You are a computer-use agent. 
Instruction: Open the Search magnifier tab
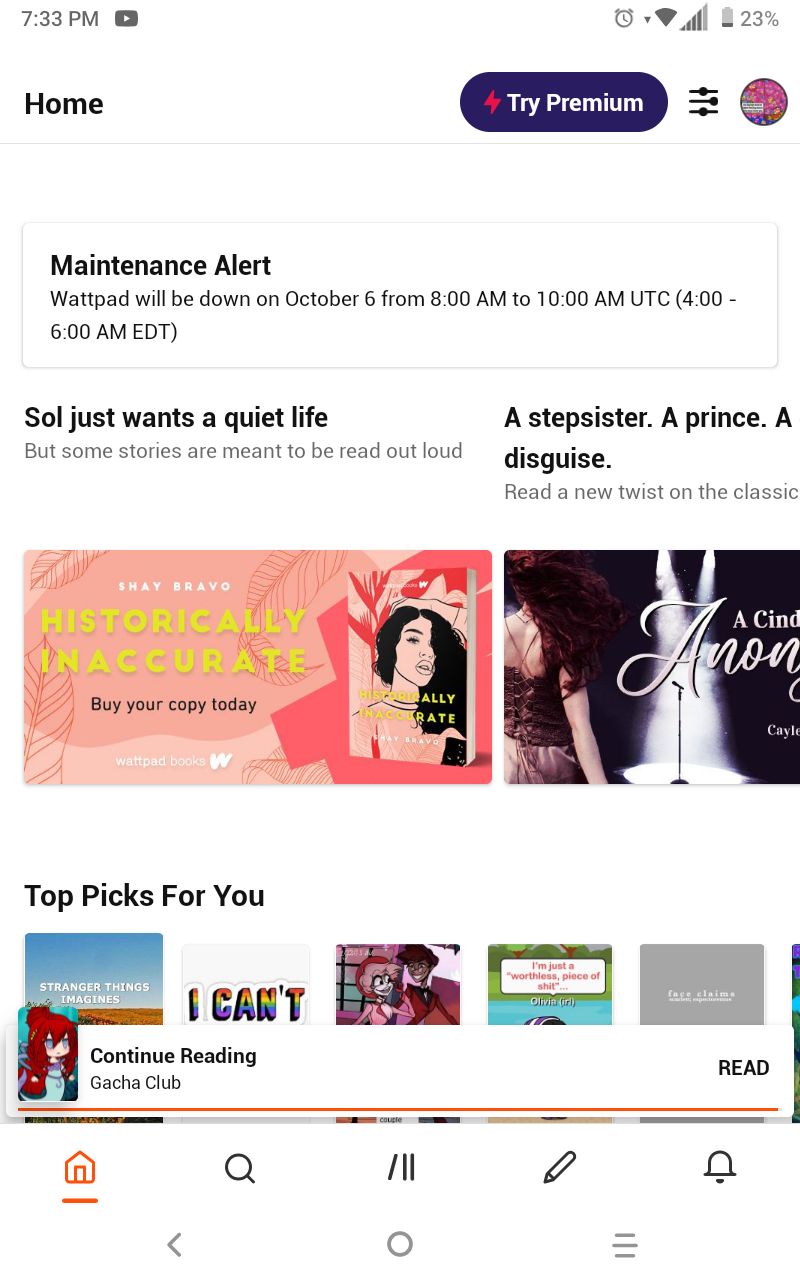click(240, 1167)
